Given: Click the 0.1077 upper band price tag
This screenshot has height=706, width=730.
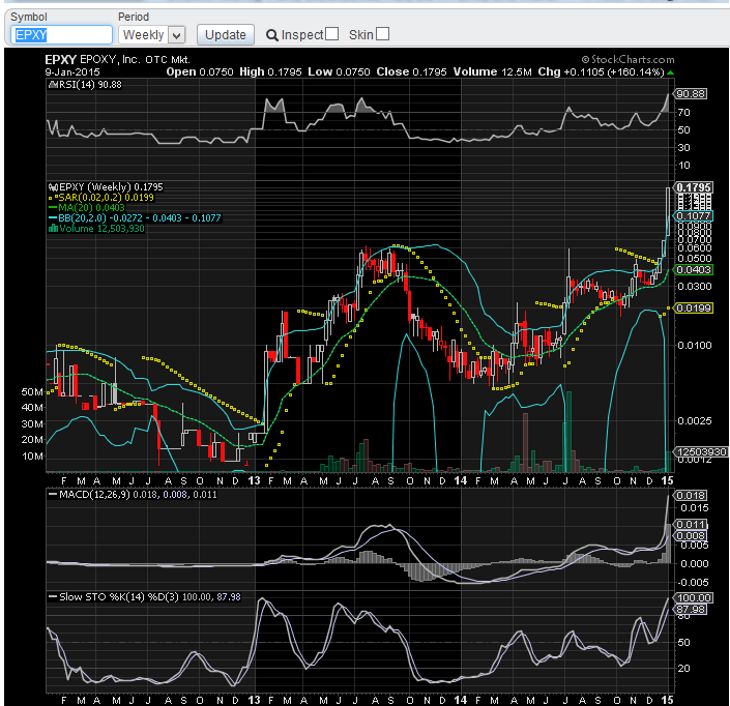Looking at the screenshot, I should point(693,216).
